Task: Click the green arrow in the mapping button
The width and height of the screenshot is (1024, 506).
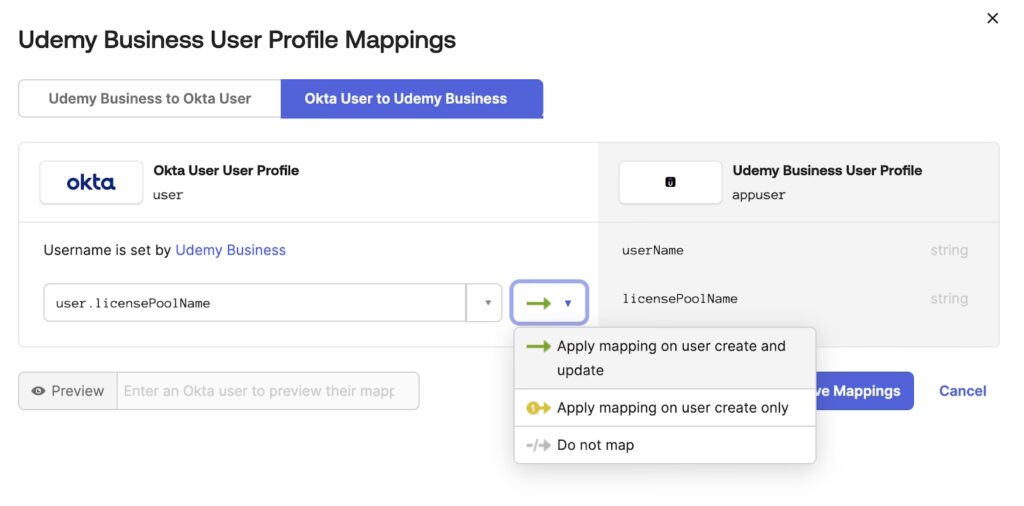Action: click(538, 303)
